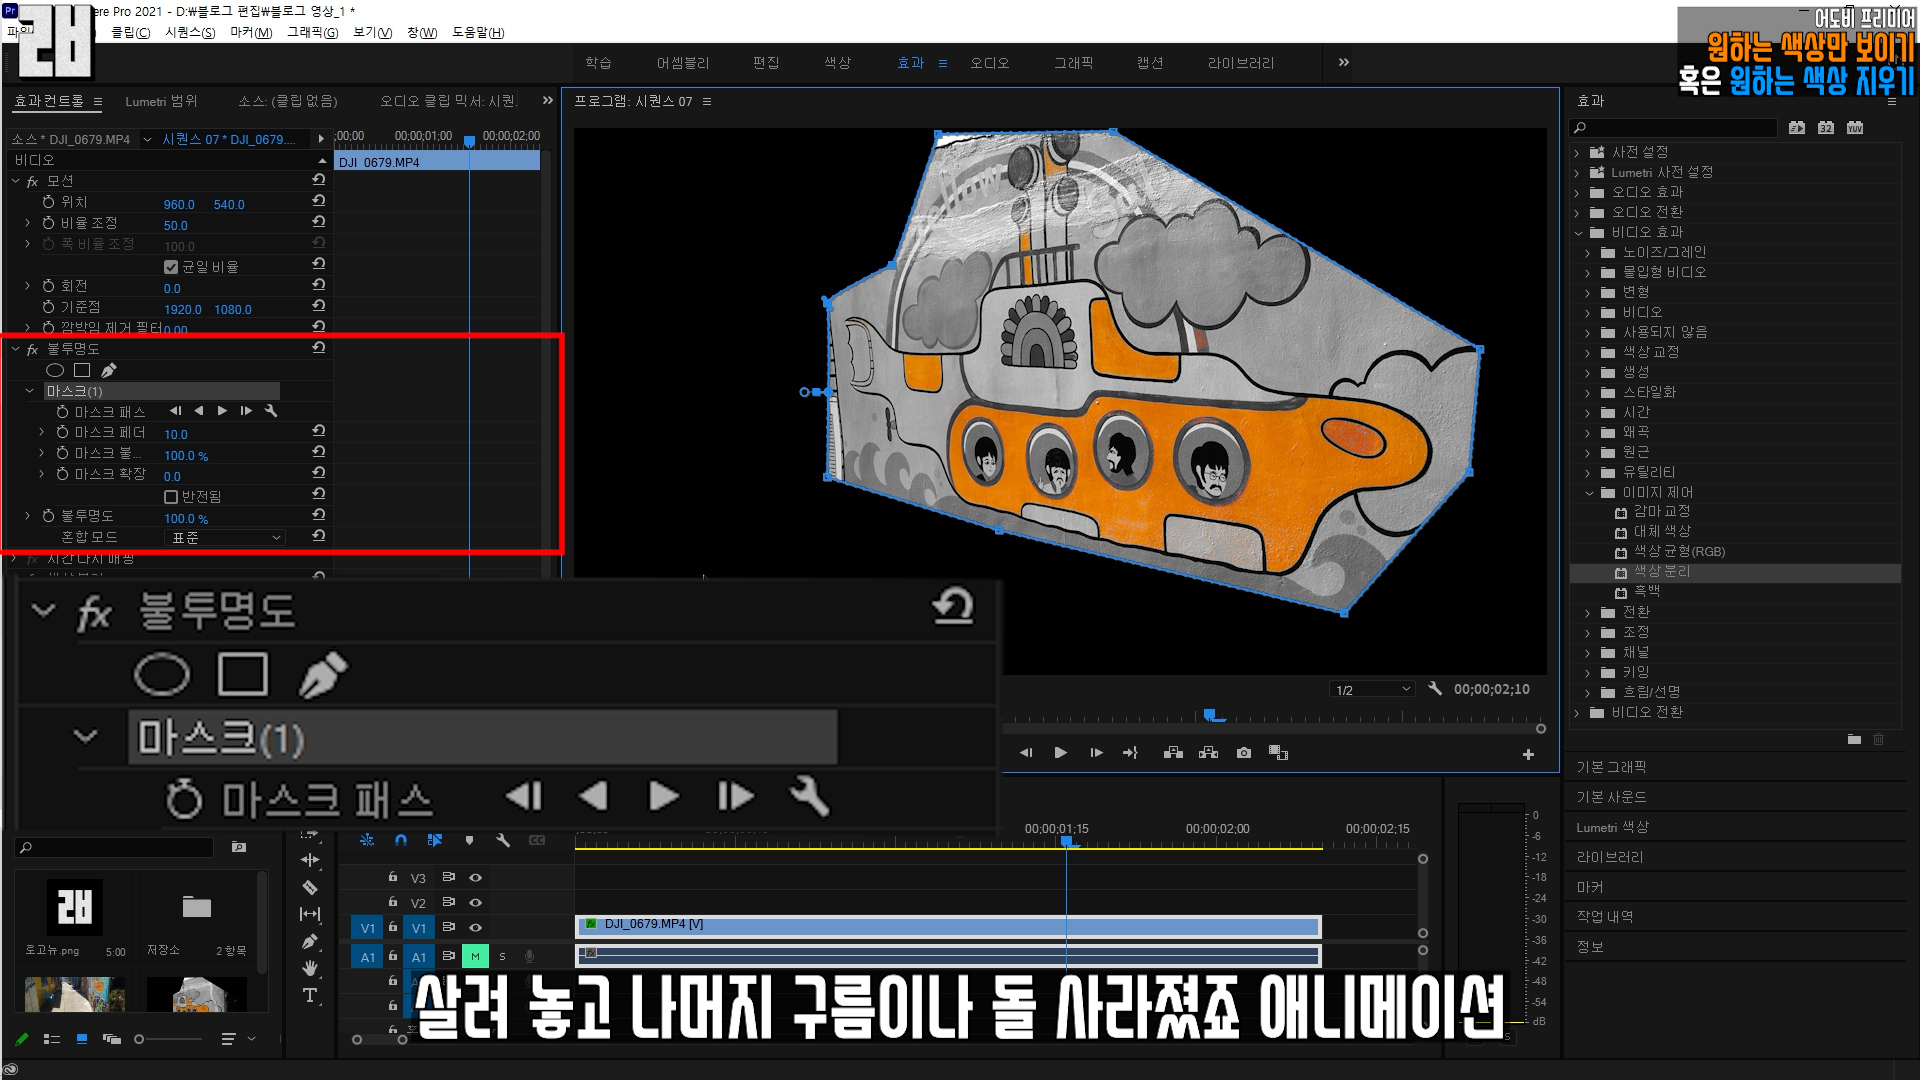1920x1080 pixels.
Task: Enable the mask inverted checkbox
Action: coord(171,497)
